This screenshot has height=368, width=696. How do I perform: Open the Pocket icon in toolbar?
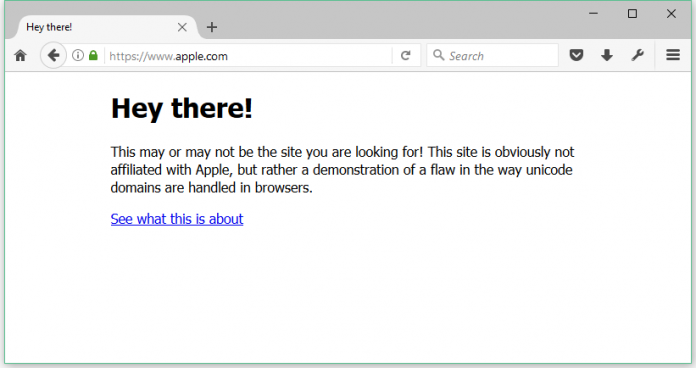click(576, 55)
